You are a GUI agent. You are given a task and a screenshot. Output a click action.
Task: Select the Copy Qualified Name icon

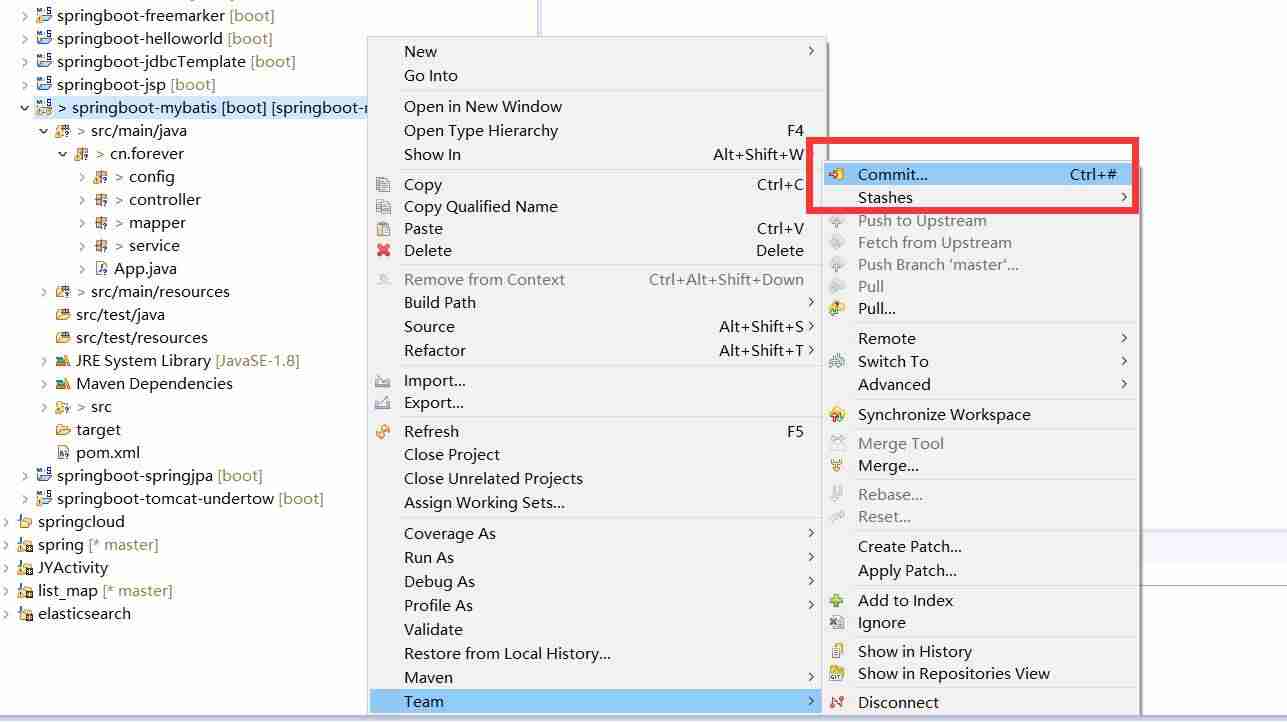tap(383, 207)
